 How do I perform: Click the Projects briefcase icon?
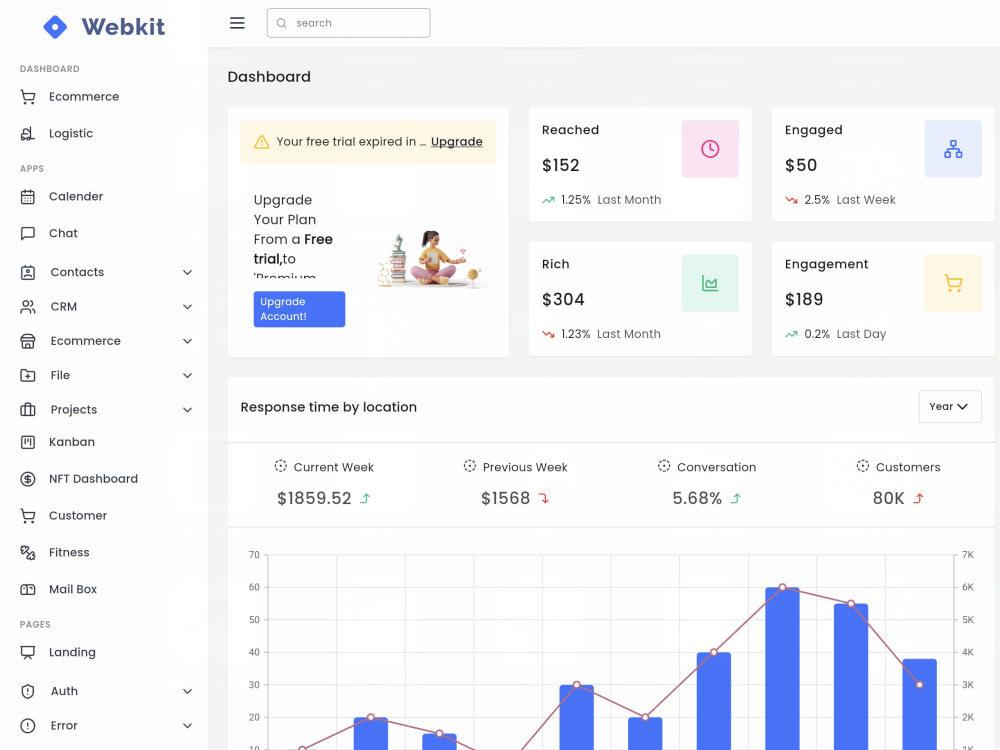pos(27,410)
